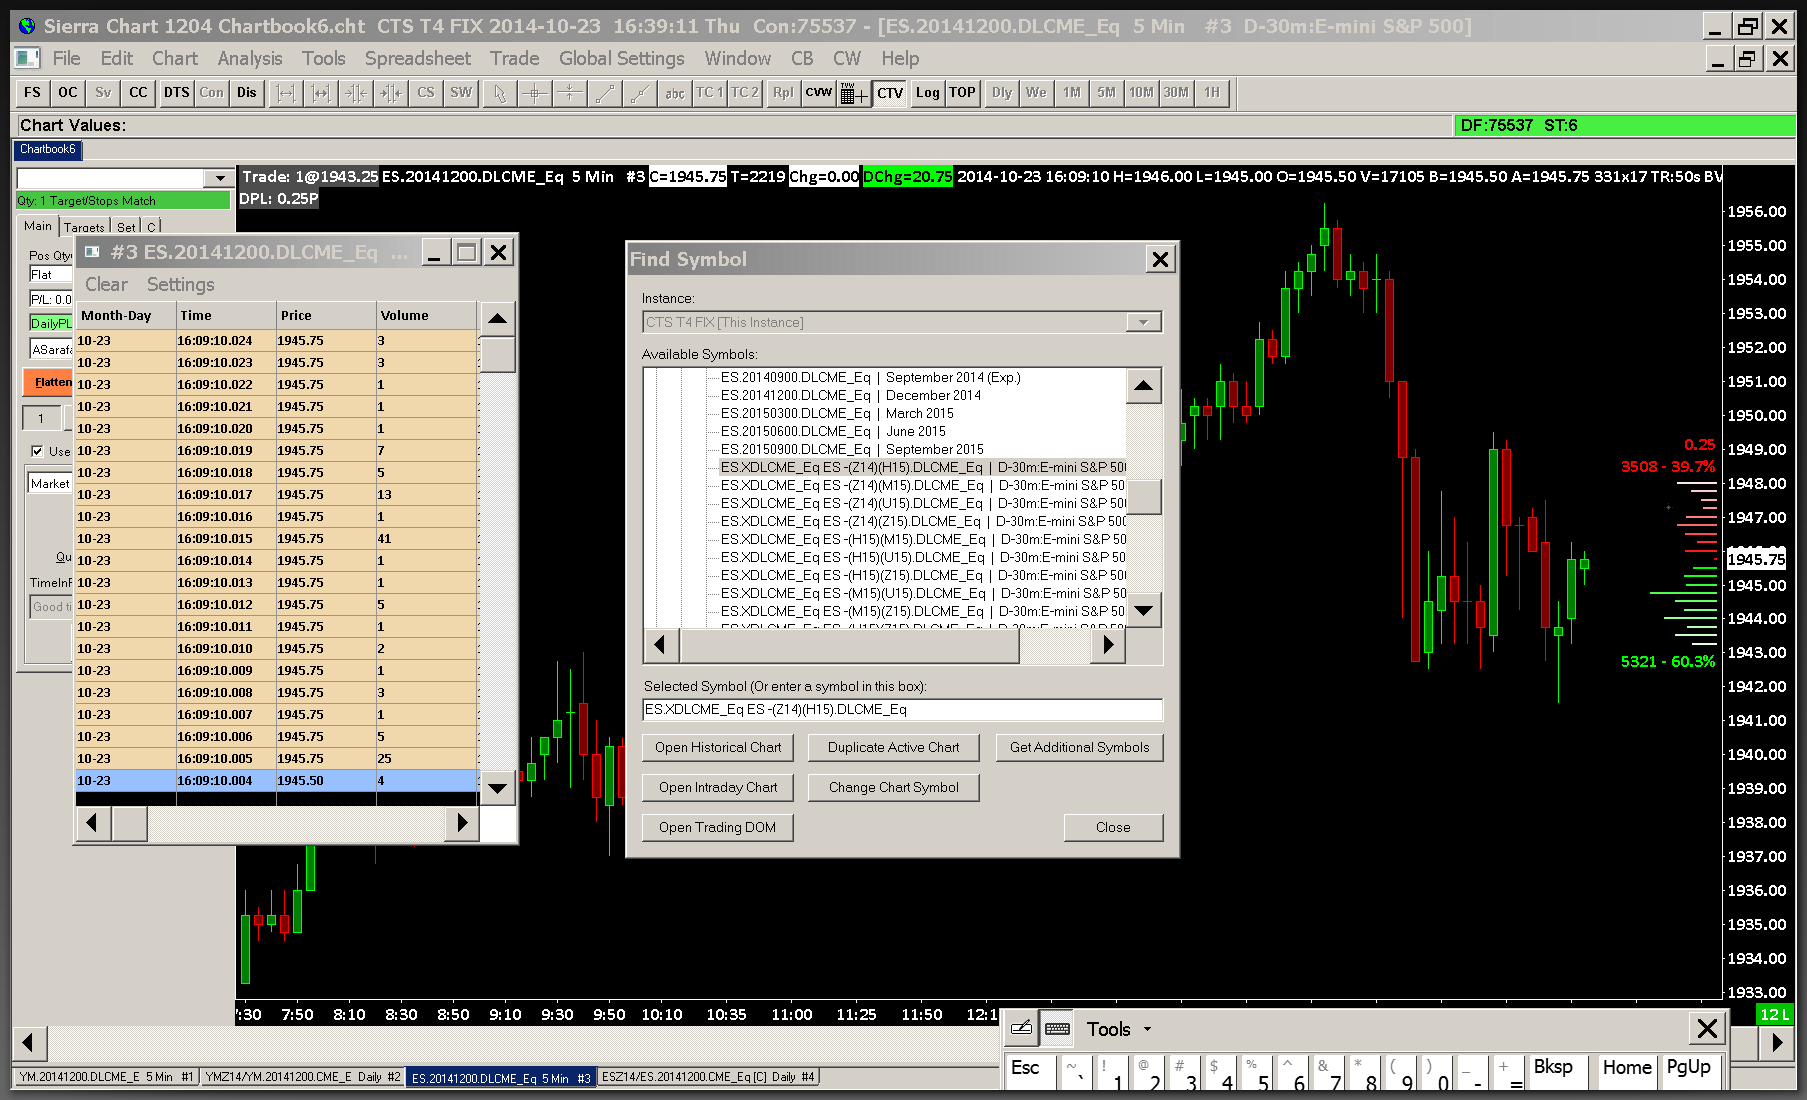Click Open Trading DOM button
The height and width of the screenshot is (1100, 1807).
(718, 827)
